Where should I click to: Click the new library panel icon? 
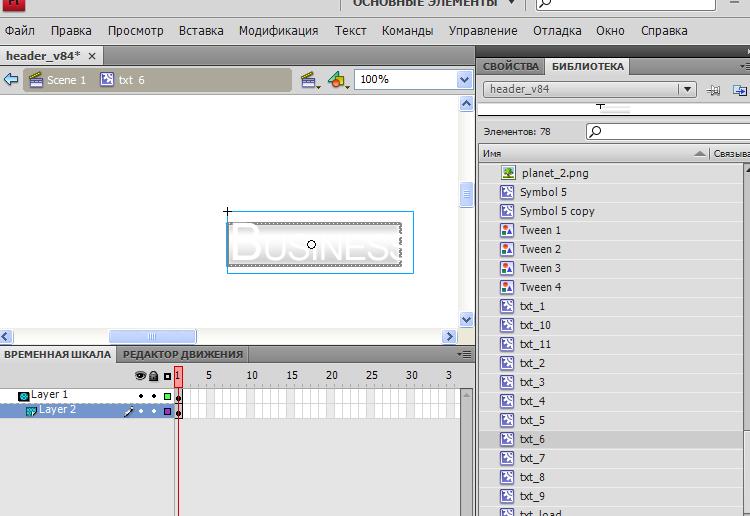pos(739,89)
